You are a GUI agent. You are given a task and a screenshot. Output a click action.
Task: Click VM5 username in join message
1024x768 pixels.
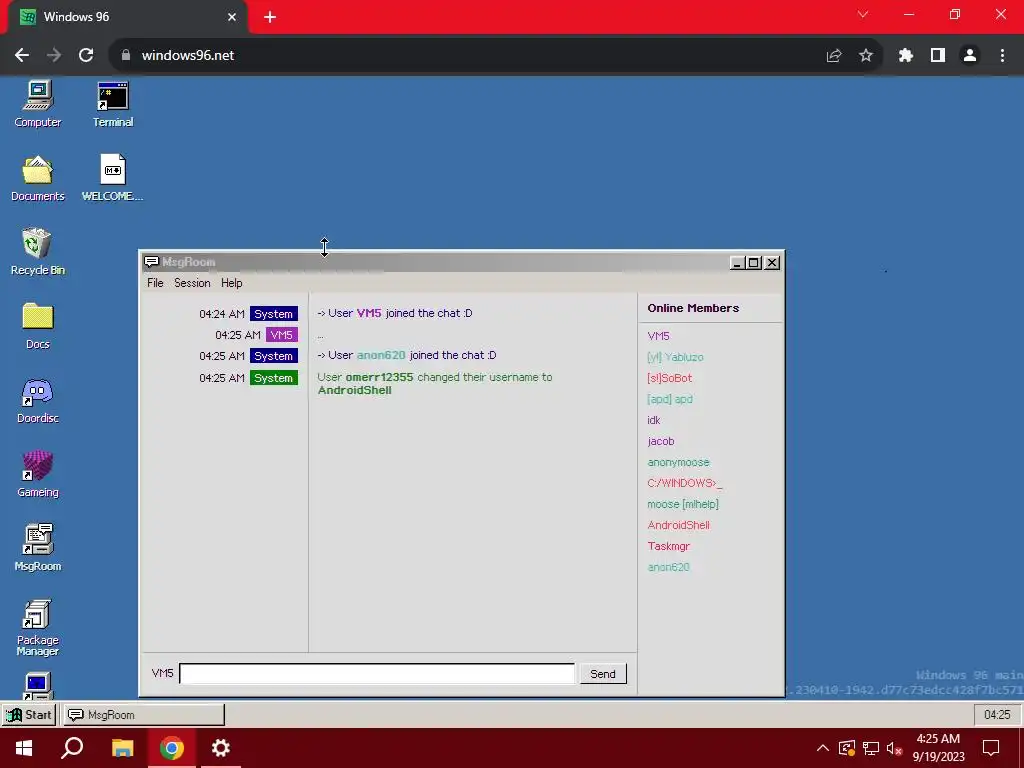pos(369,313)
